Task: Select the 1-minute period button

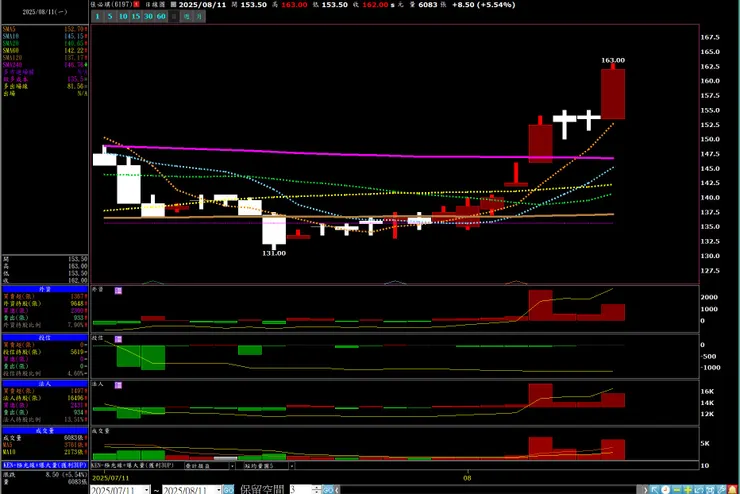Action: pyautogui.click(x=97, y=17)
